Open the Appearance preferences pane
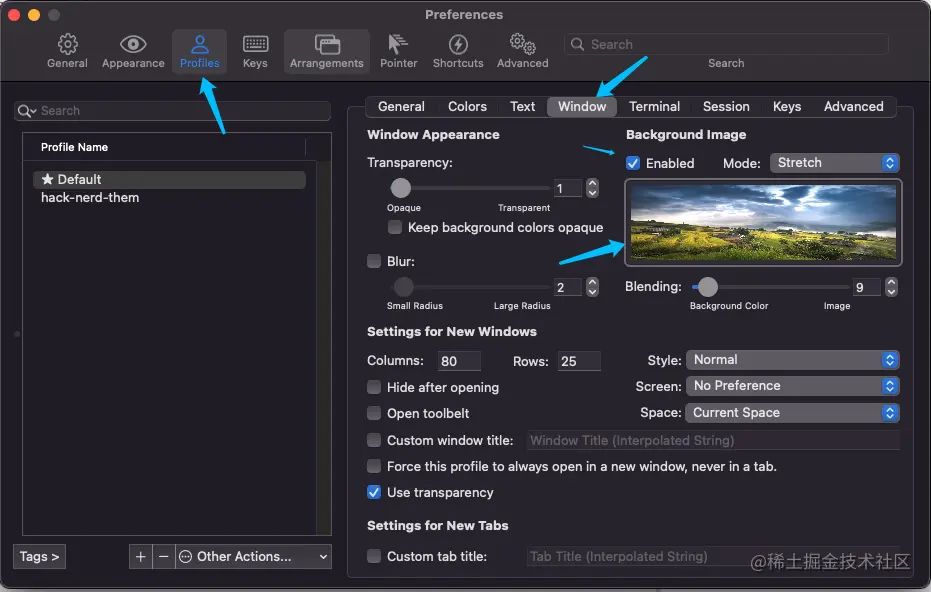This screenshot has height=592, width=931. click(133, 52)
